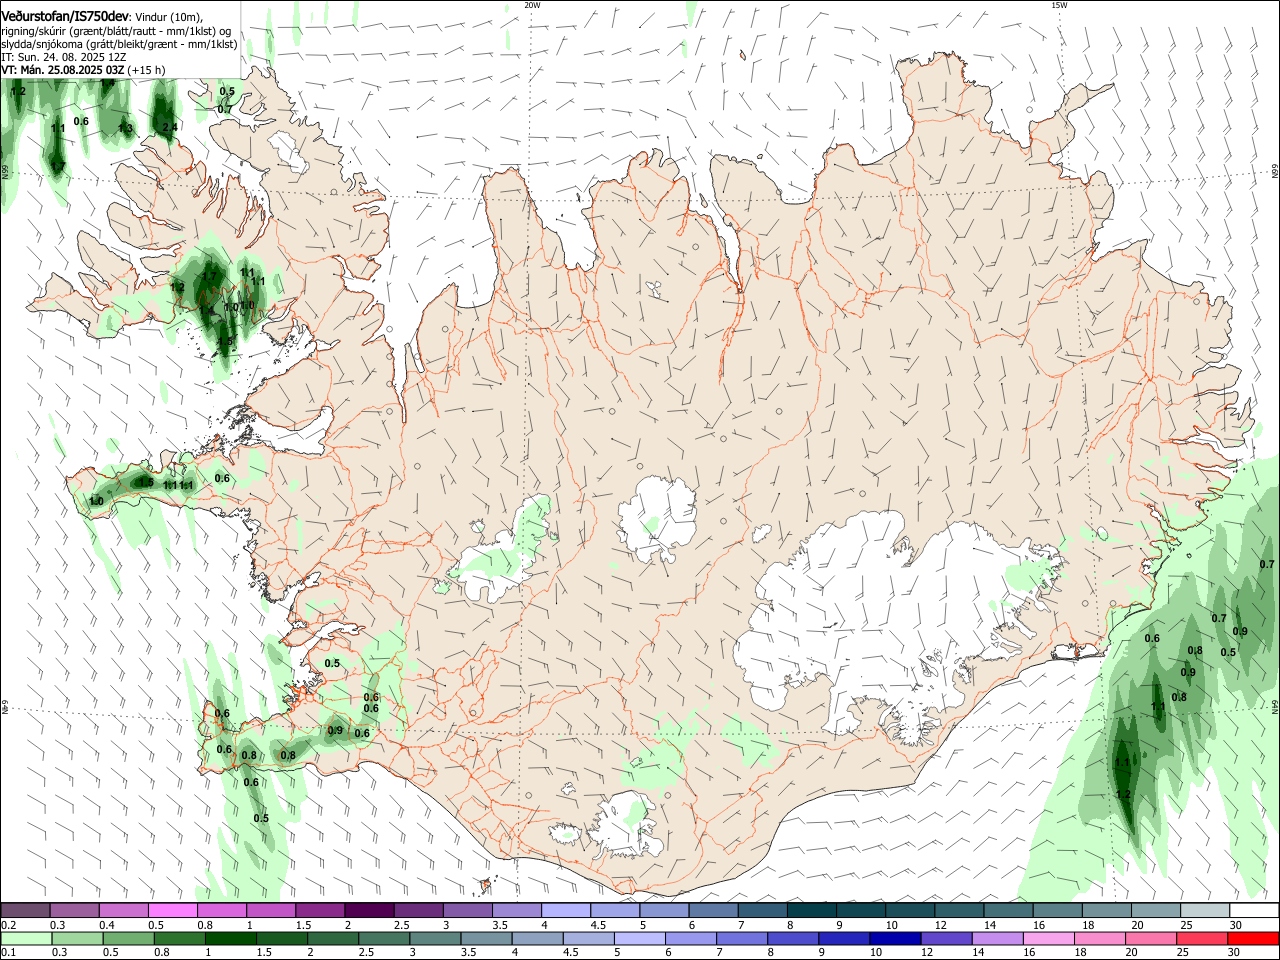The width and height of the screenshot is (1280, 960).
Task: Pick the white above-30 snow swatch
Action: [x=1253, y=911]
